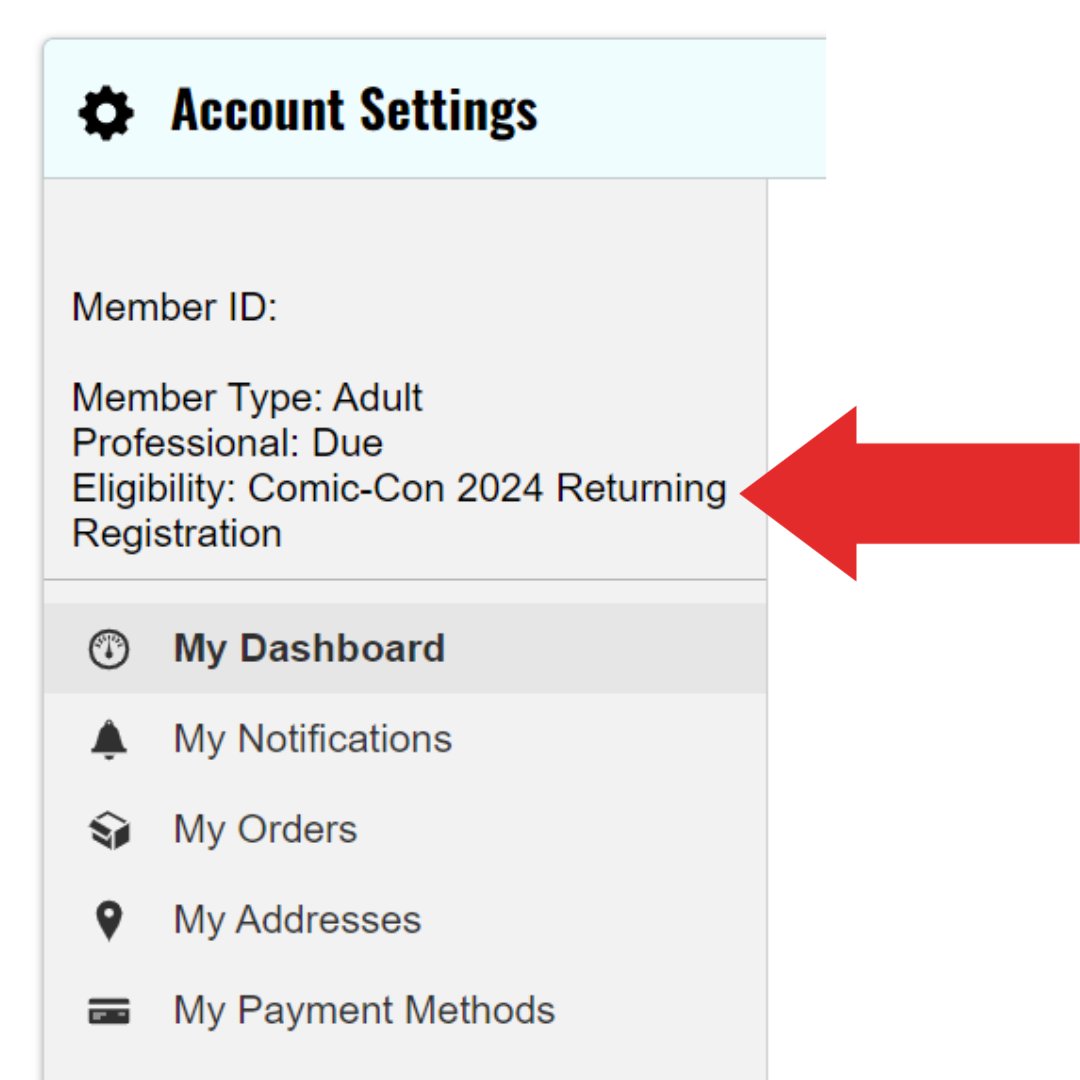This screenshot has height=1080, width=1080.
Task: Click the payment methods card icon
Action: [109, 1011]
